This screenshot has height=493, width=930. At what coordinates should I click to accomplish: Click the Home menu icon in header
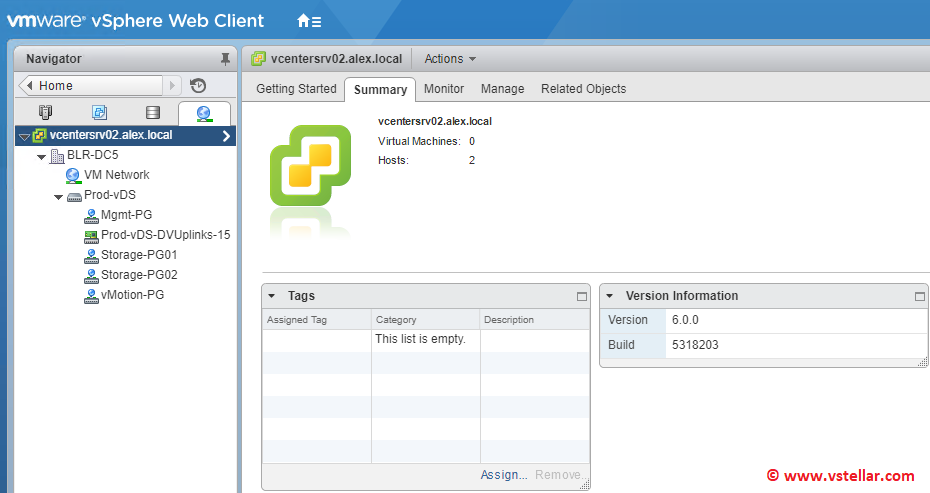coord(309,21)
